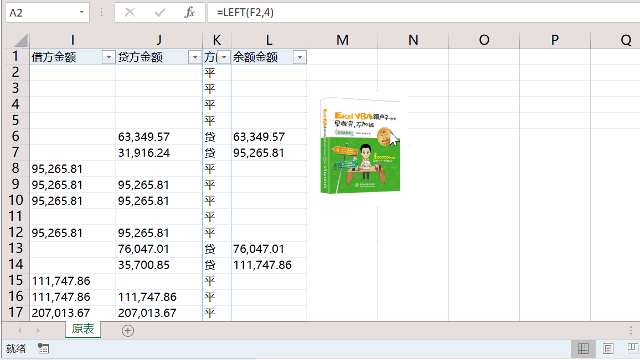Click the Excel VBA book cover image
This screenshot has width=640, height=360.
360,145
